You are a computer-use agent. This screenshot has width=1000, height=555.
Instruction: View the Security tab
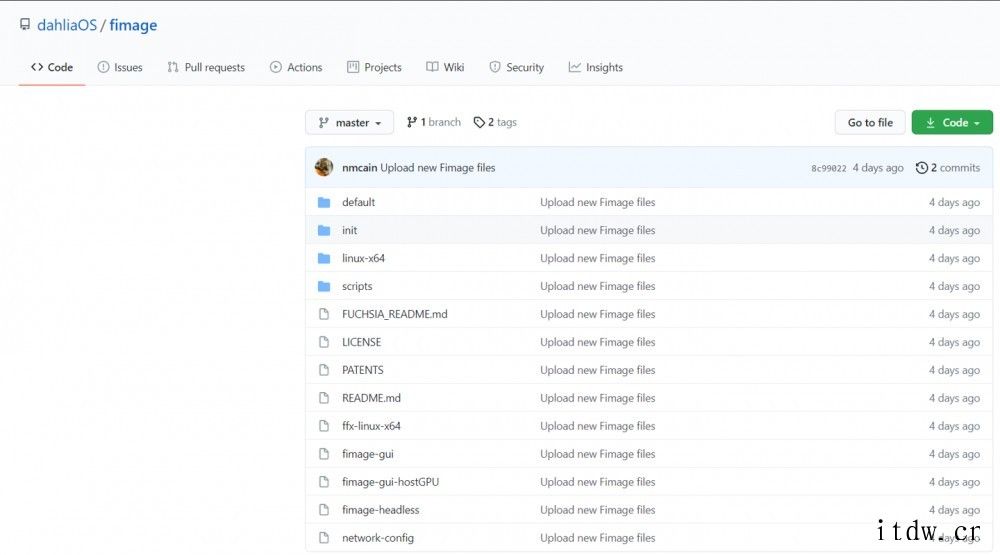pos(517,67)
